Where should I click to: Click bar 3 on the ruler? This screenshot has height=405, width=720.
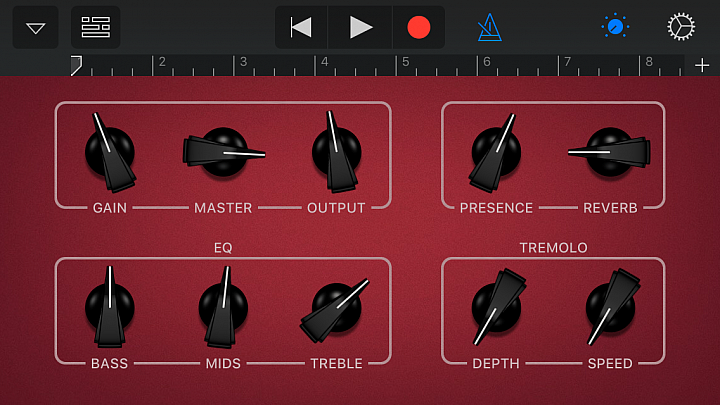[243, 62]
